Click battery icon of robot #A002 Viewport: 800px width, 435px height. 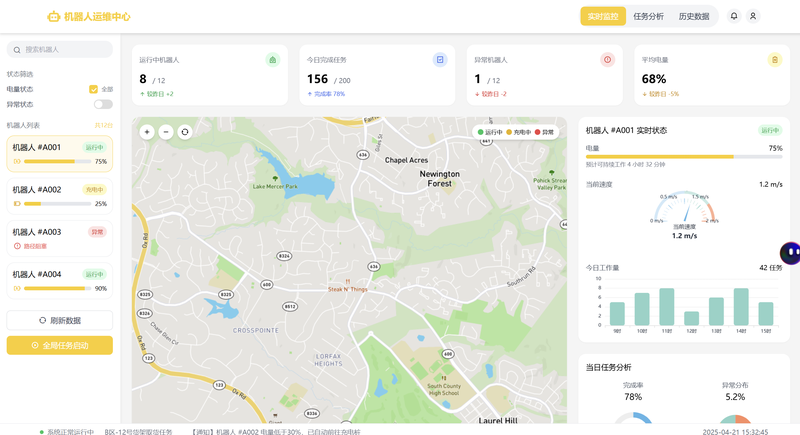coord(17,204)
